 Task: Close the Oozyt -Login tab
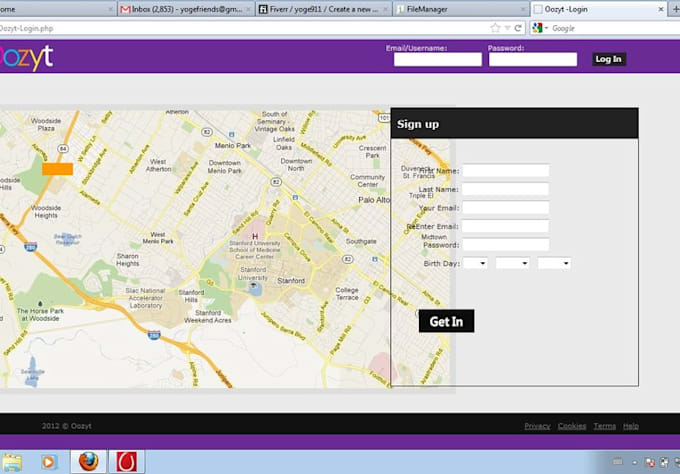pyautogui.click(x=660, y=9)
